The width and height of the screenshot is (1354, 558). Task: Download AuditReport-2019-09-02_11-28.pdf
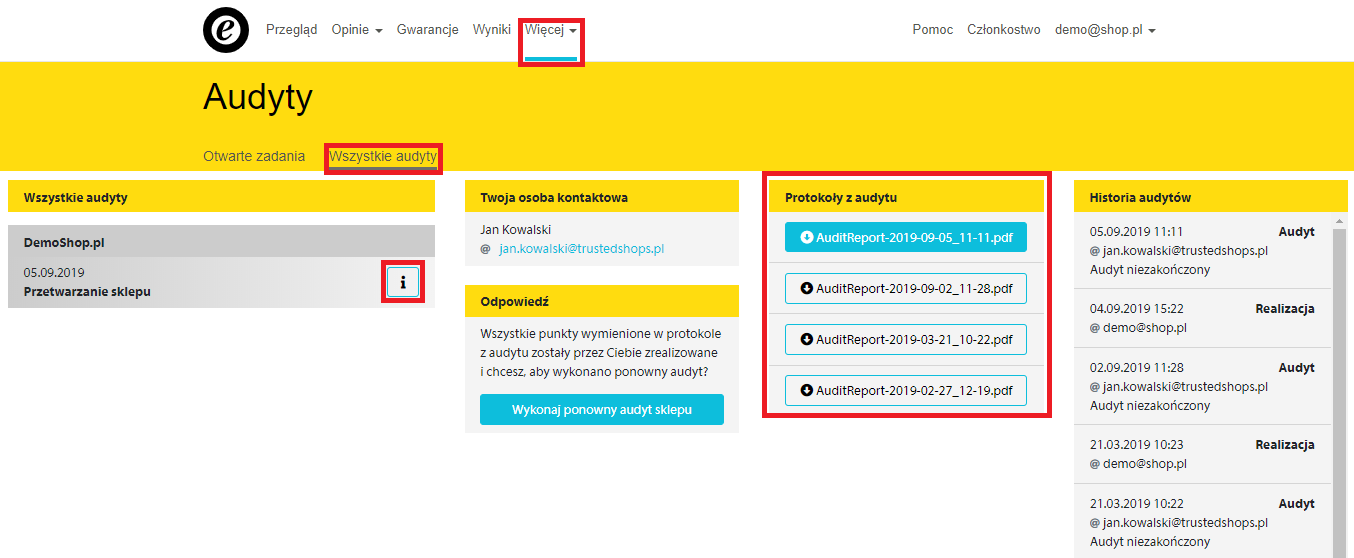point(906,288)
